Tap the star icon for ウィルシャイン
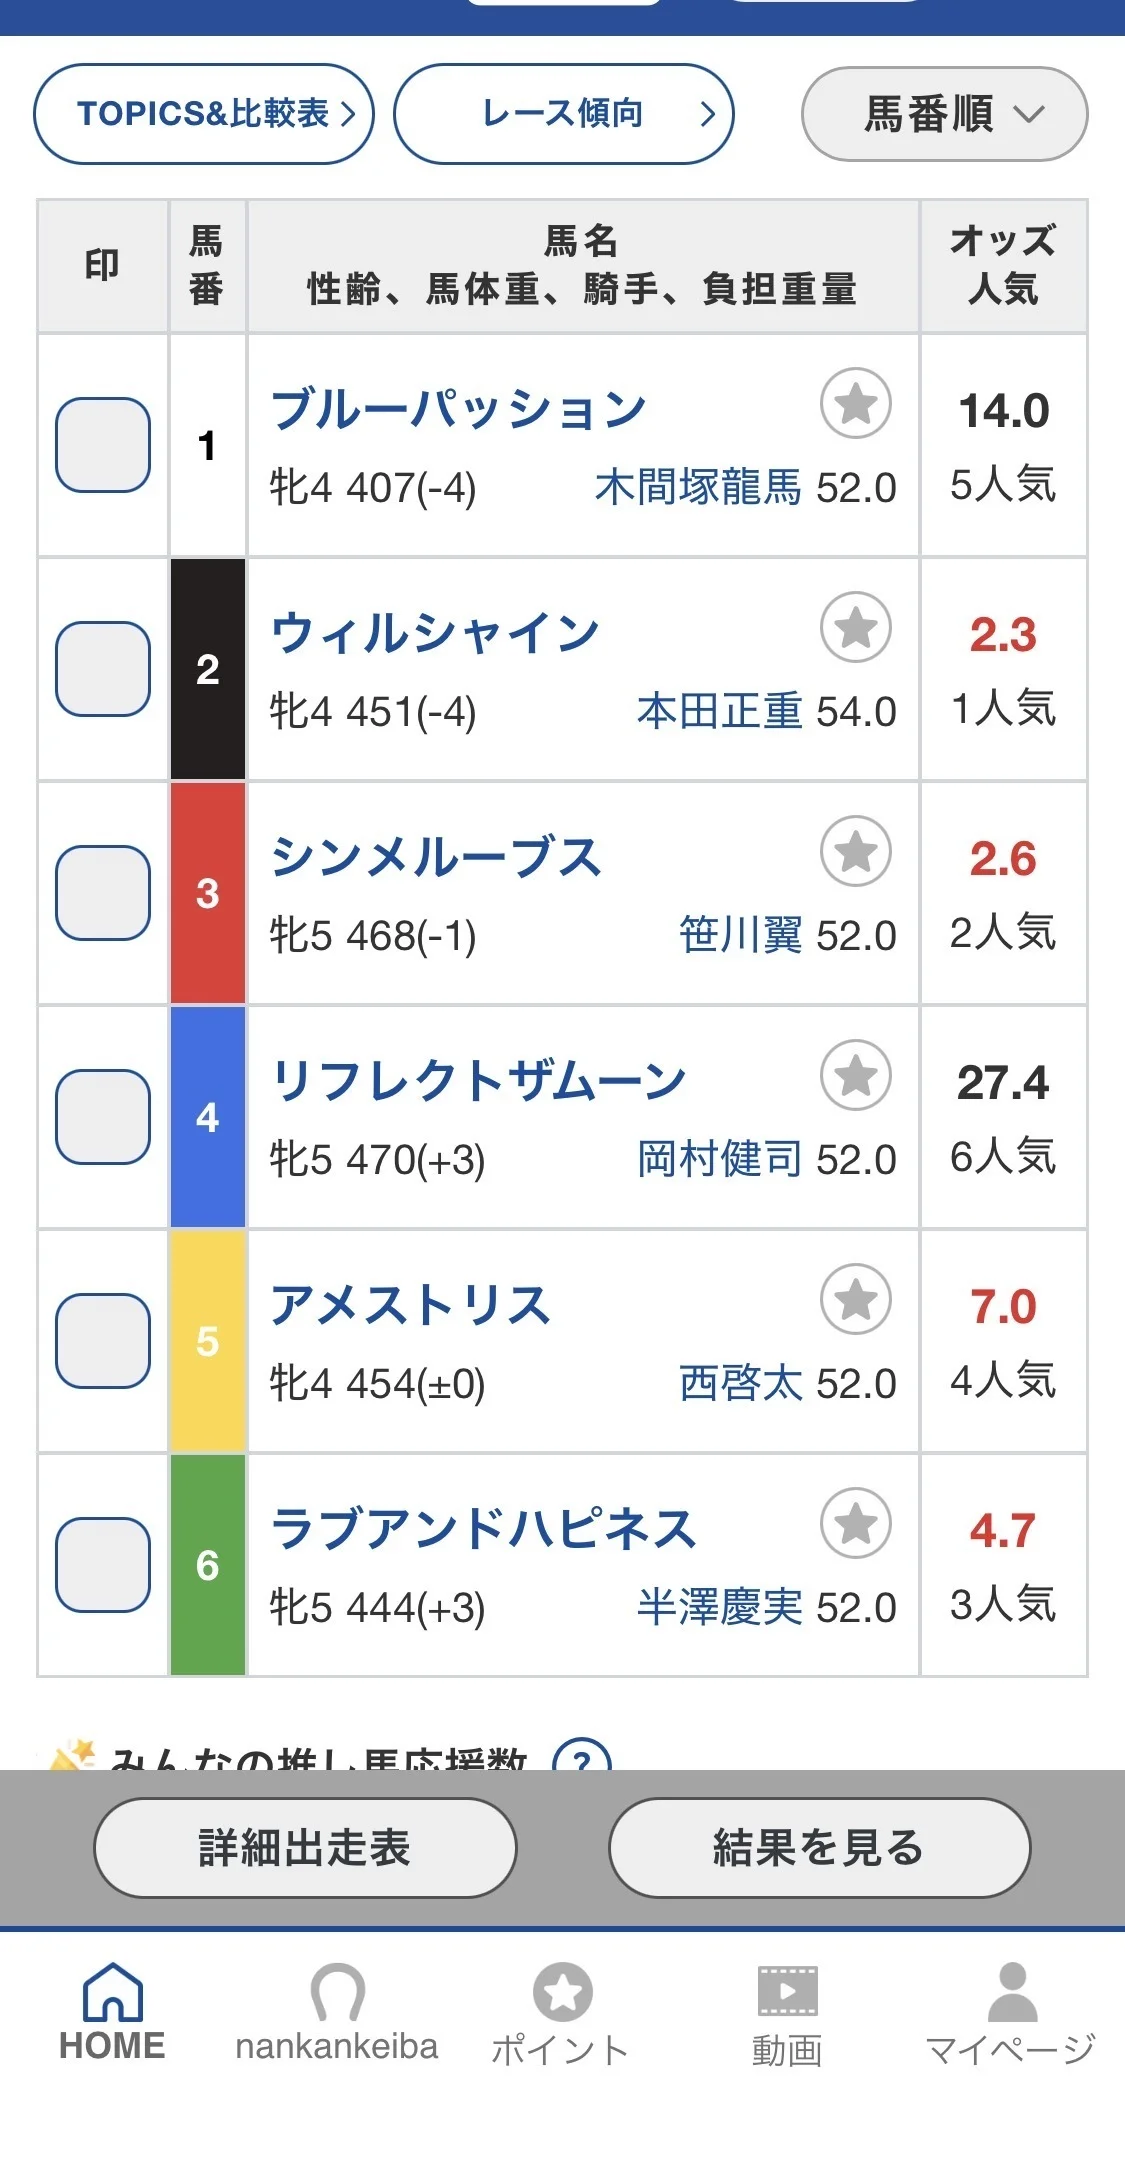 pos(856,628)
